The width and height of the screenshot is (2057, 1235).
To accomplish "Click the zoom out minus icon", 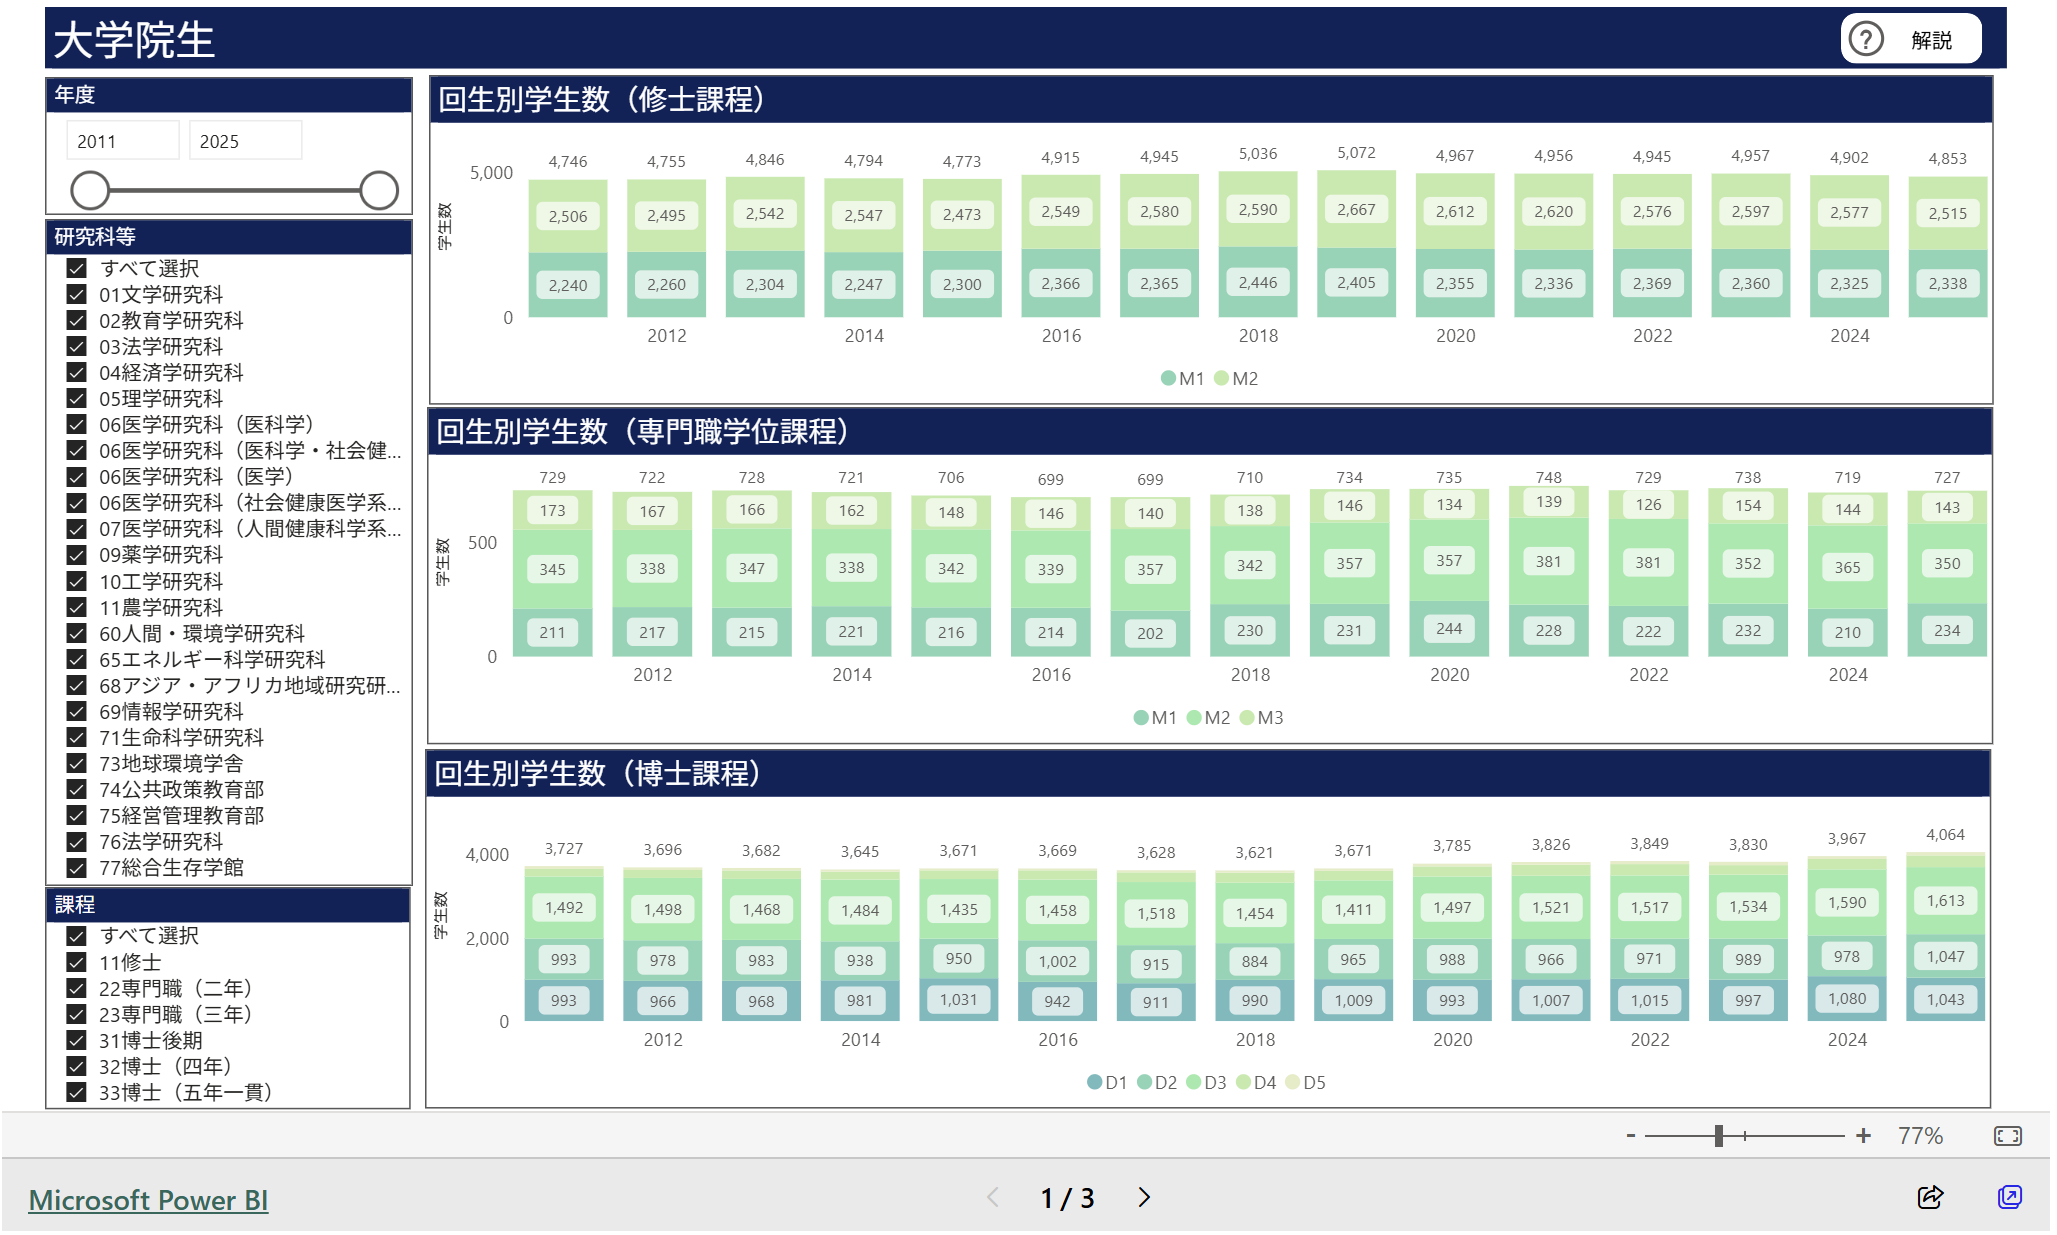I will click(x=1631, y=1136).
